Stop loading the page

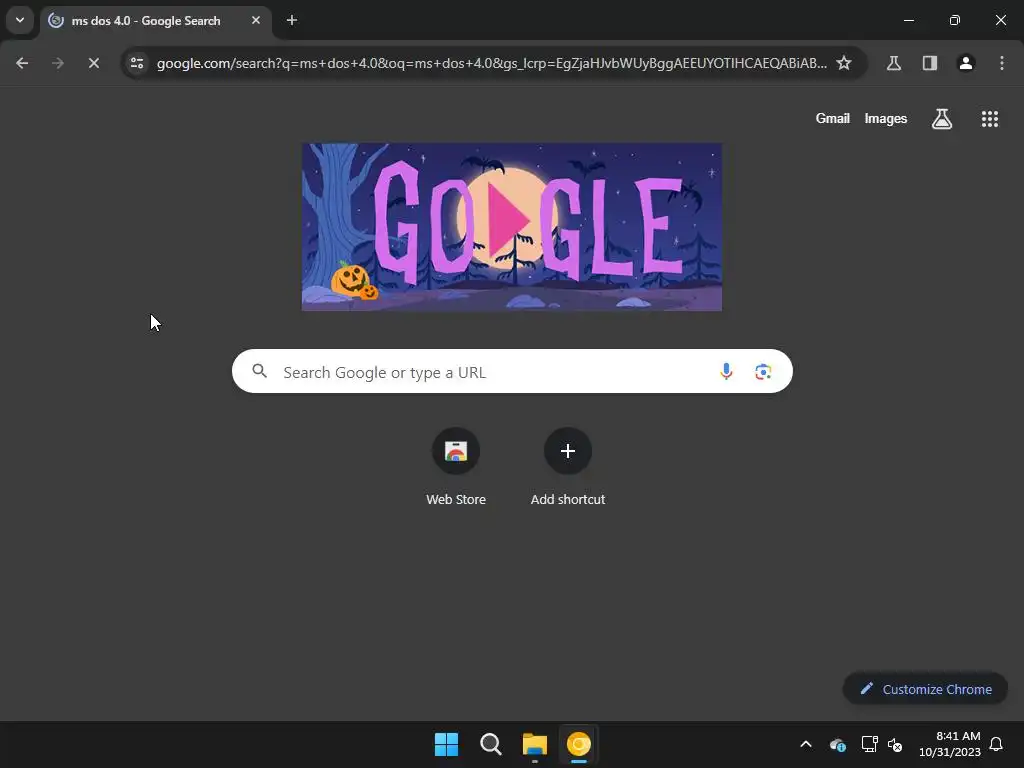[x=93, y=63]
